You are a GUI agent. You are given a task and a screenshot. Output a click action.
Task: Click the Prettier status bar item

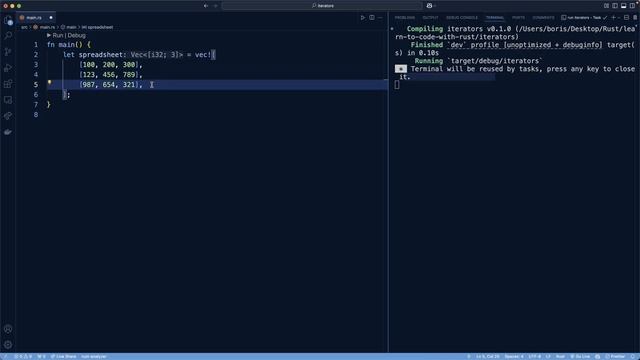click(x=616, y=357)
